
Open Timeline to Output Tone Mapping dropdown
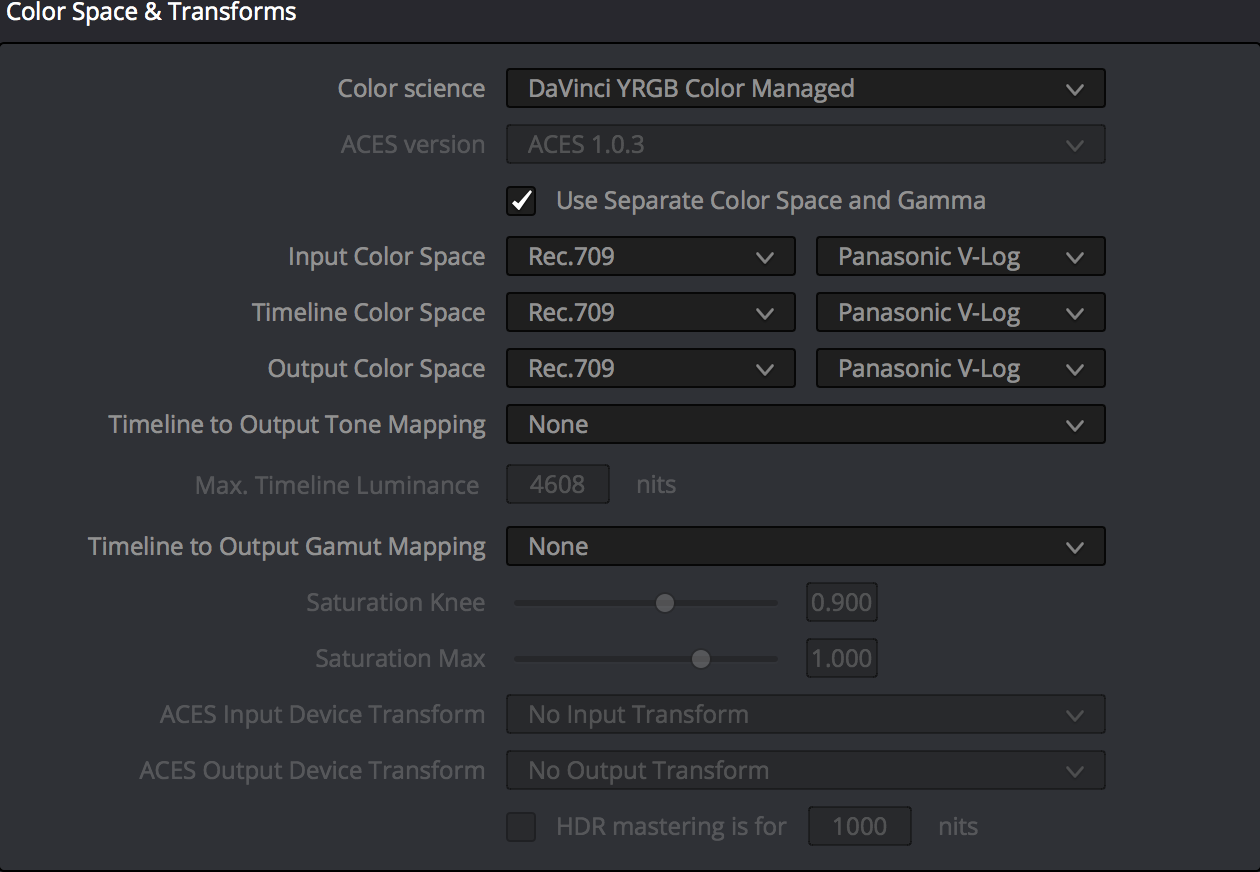[x=805, y=424]
